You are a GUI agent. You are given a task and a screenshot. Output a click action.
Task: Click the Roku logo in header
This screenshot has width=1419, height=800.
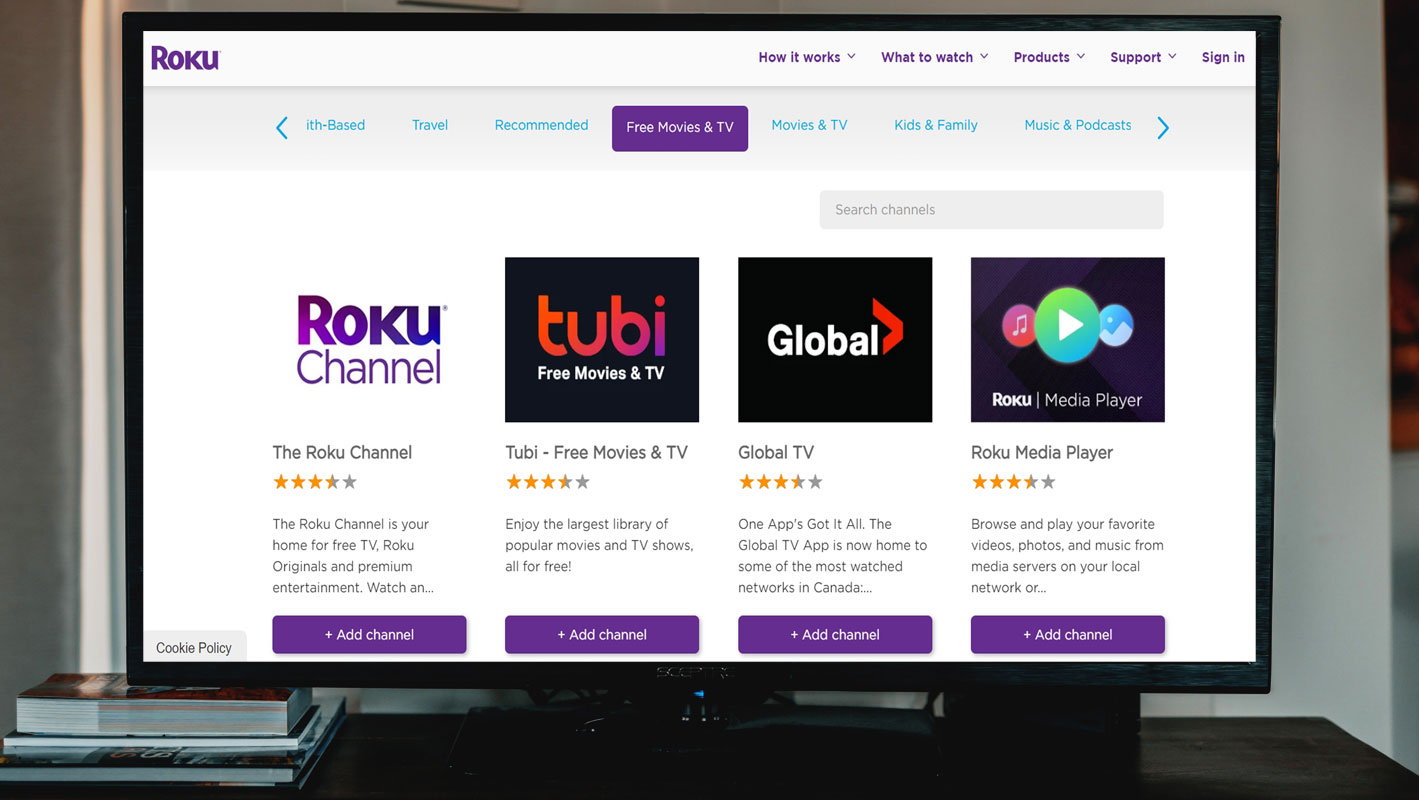pos(185,58)
